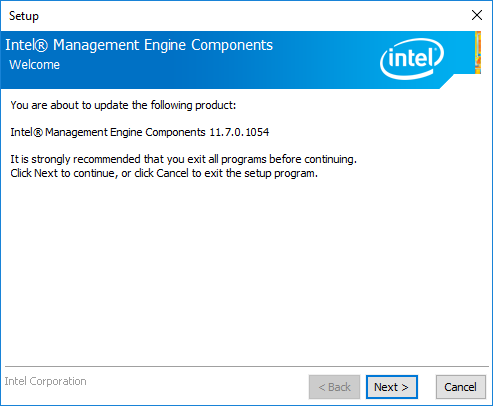Click the colorful chip image strip beside the logo
The width and height of the screenshot is (493, 406).
click(x=478, y=52)
